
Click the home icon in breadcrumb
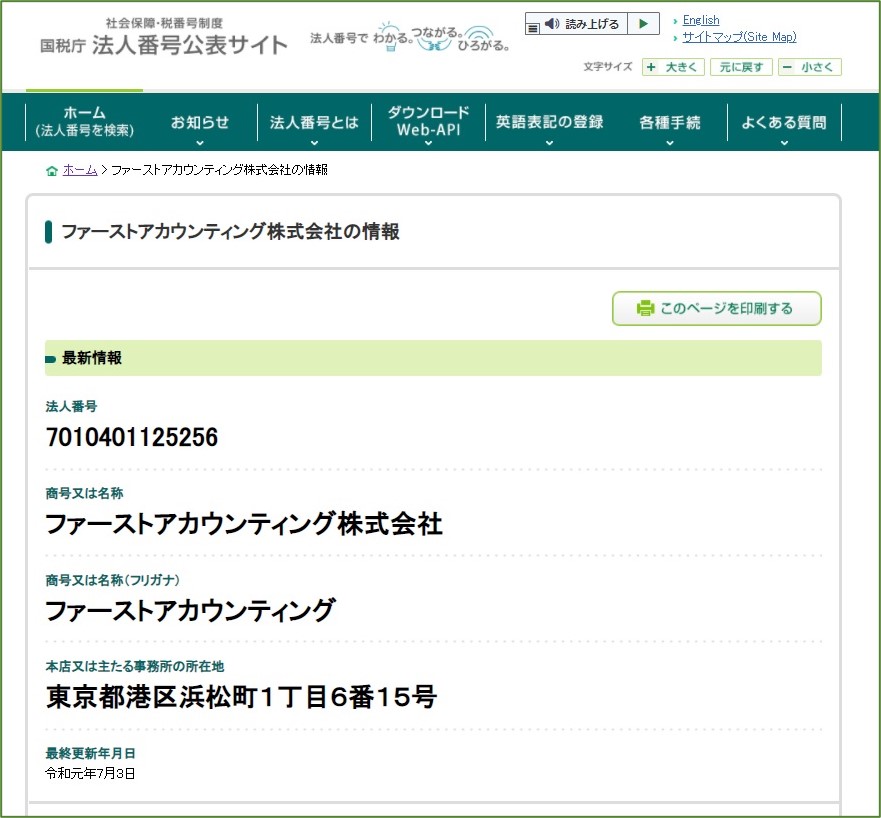[x=52, y=170]
